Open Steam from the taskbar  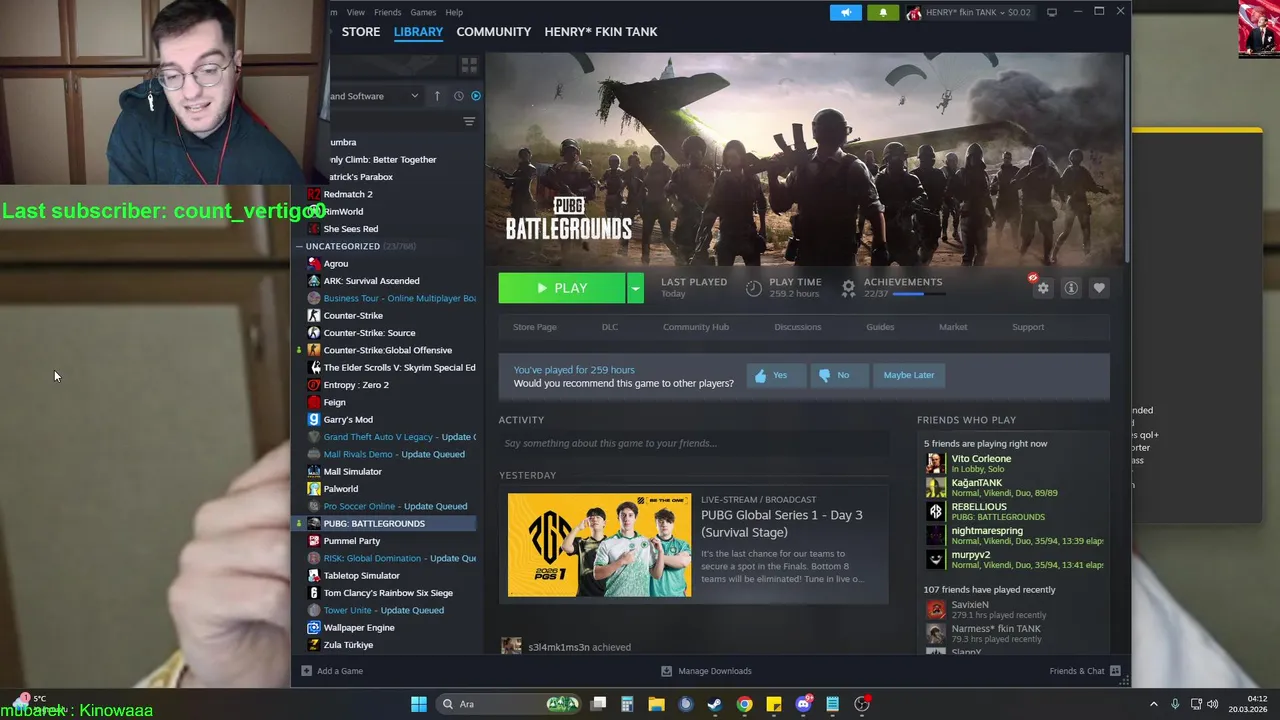(714, 704)
